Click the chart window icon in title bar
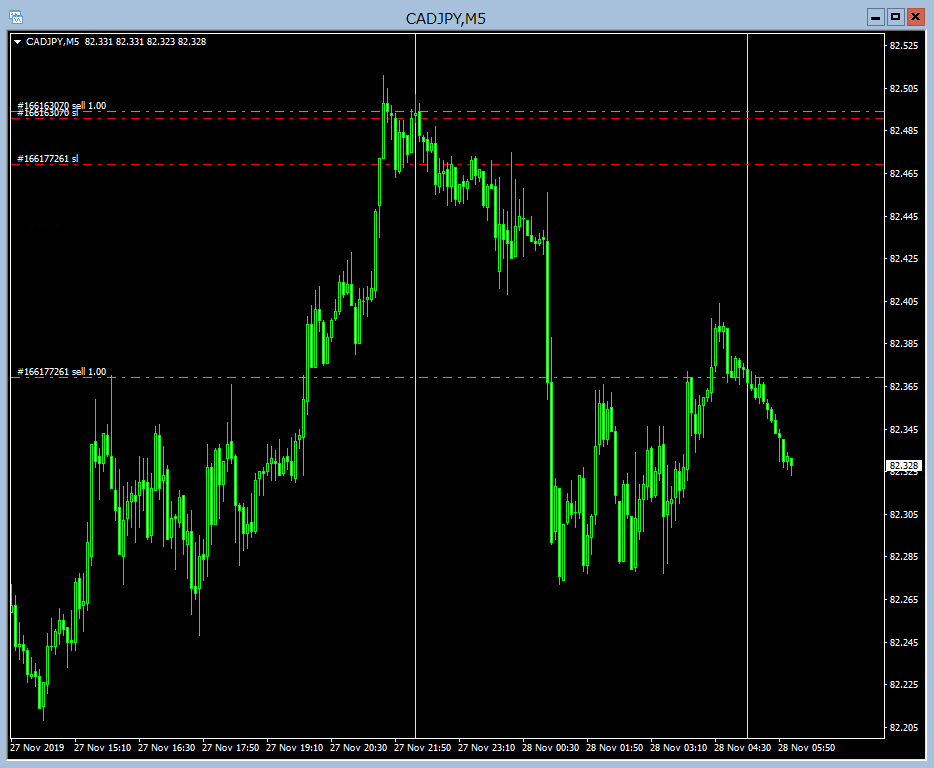934x768 pixels. point(16,17)
